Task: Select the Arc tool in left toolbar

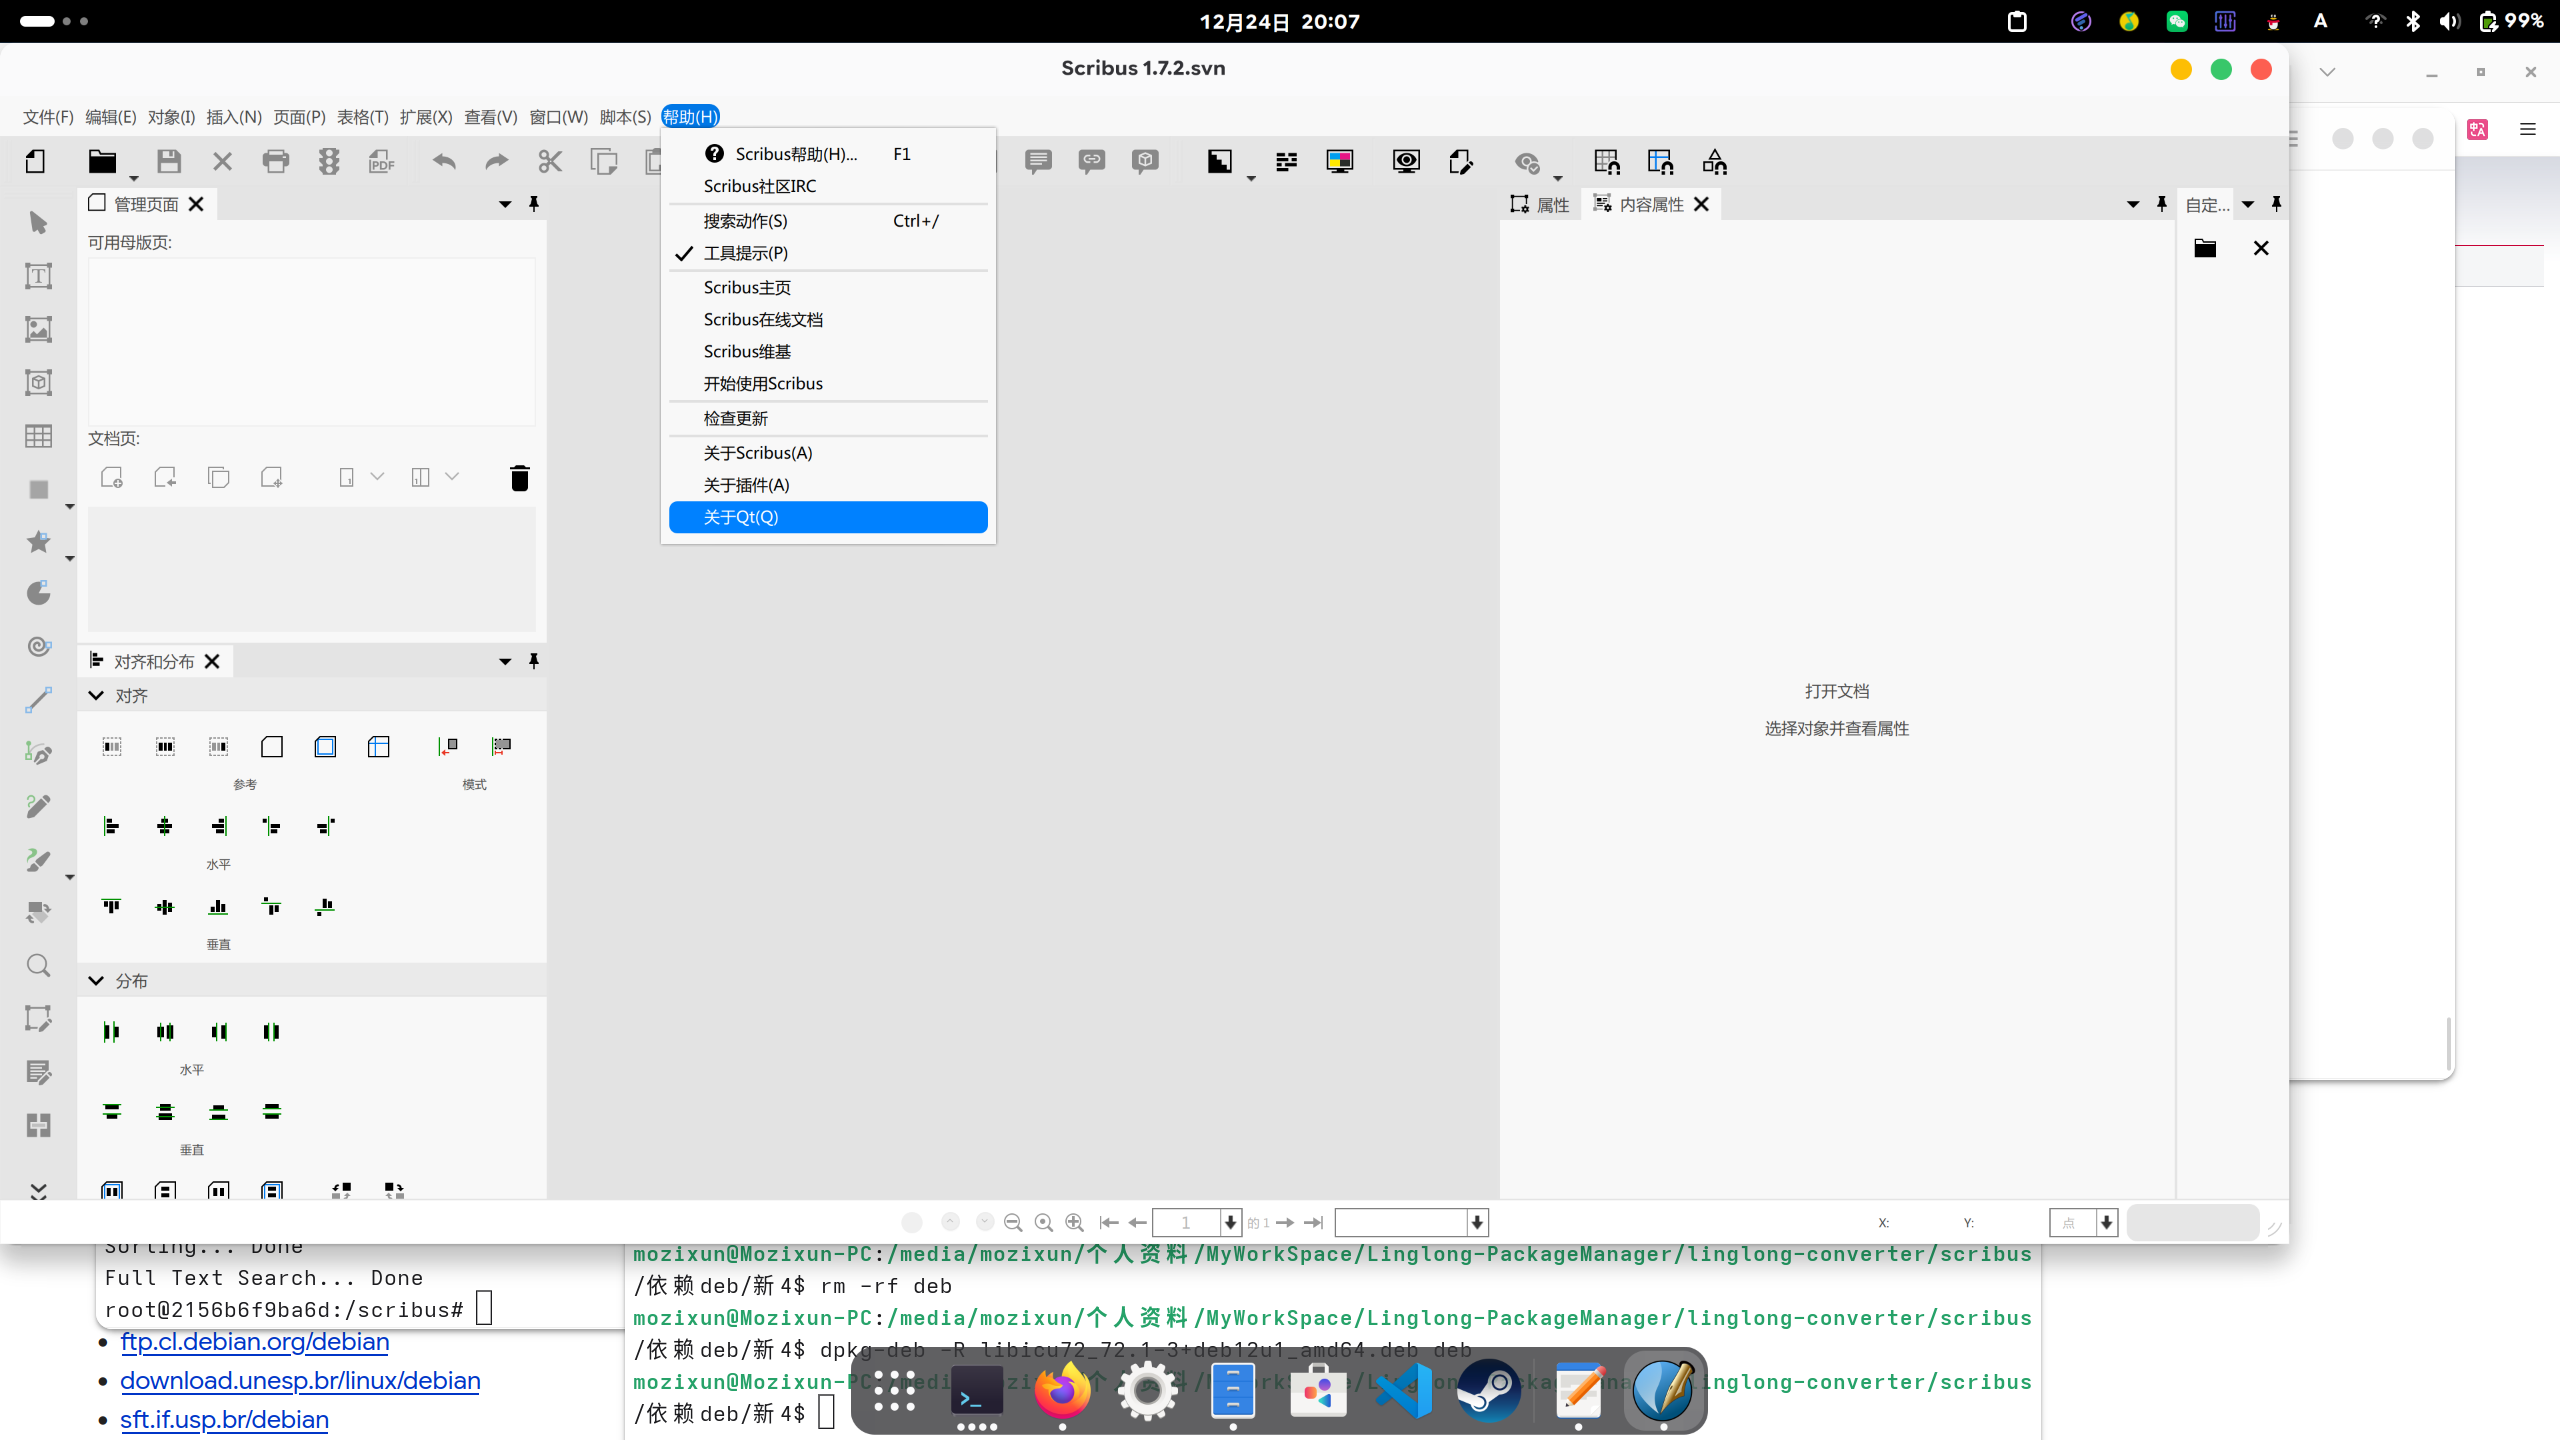Action: click(38, 593)
